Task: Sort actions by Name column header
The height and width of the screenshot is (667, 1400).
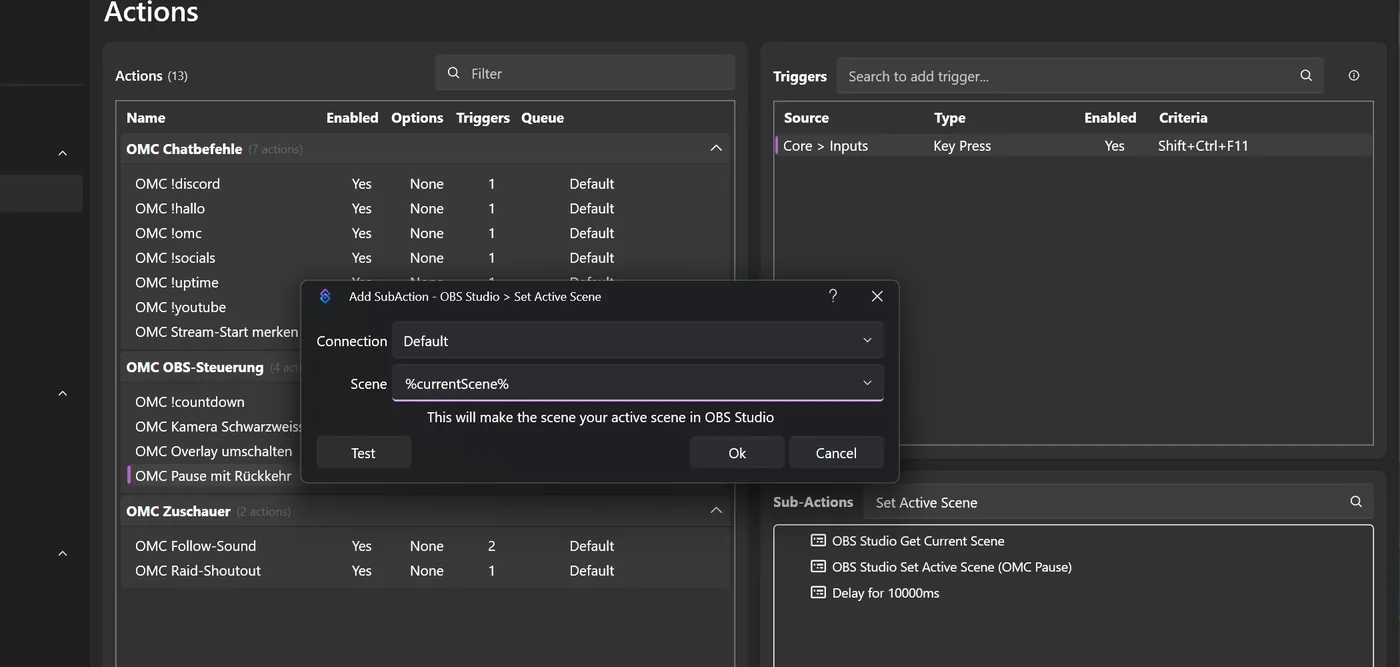Action: [x=146, y=117]
